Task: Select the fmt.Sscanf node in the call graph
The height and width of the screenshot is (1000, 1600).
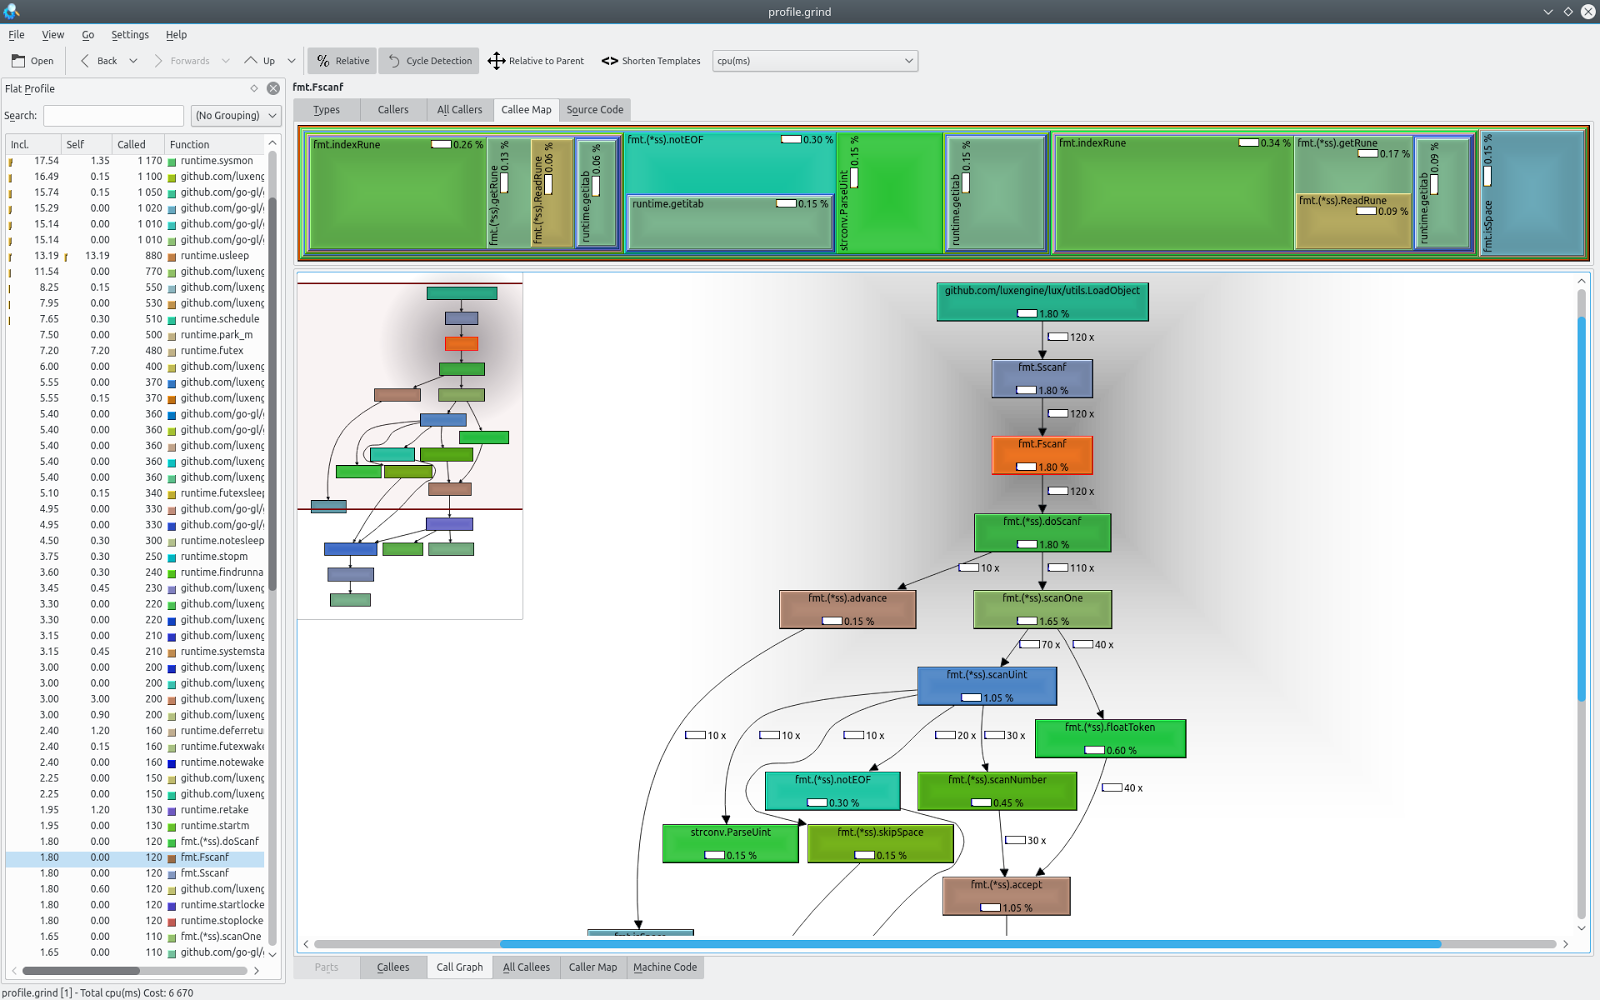Action: (x=1041, y=378)
